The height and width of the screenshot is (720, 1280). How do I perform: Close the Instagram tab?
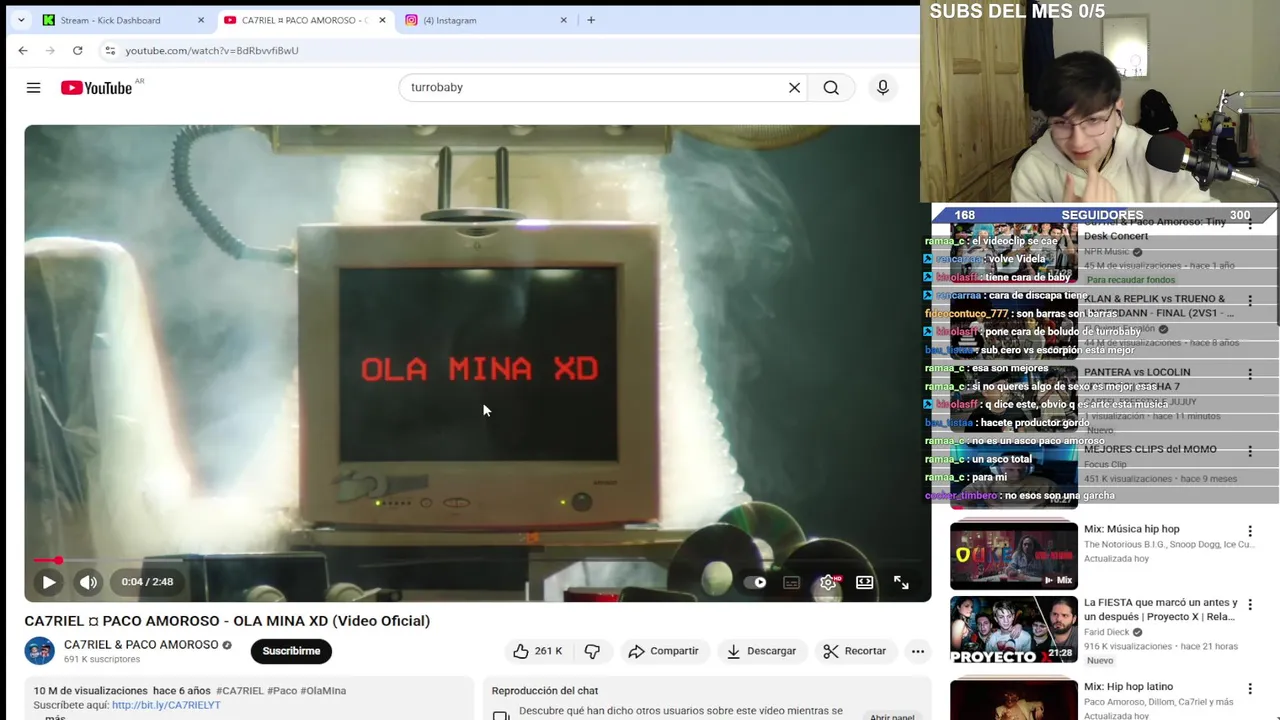click(563, 20)
